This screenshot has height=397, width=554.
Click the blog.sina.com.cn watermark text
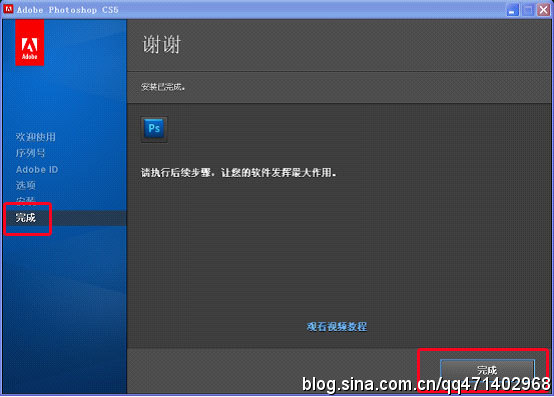[x=426, y=384]
